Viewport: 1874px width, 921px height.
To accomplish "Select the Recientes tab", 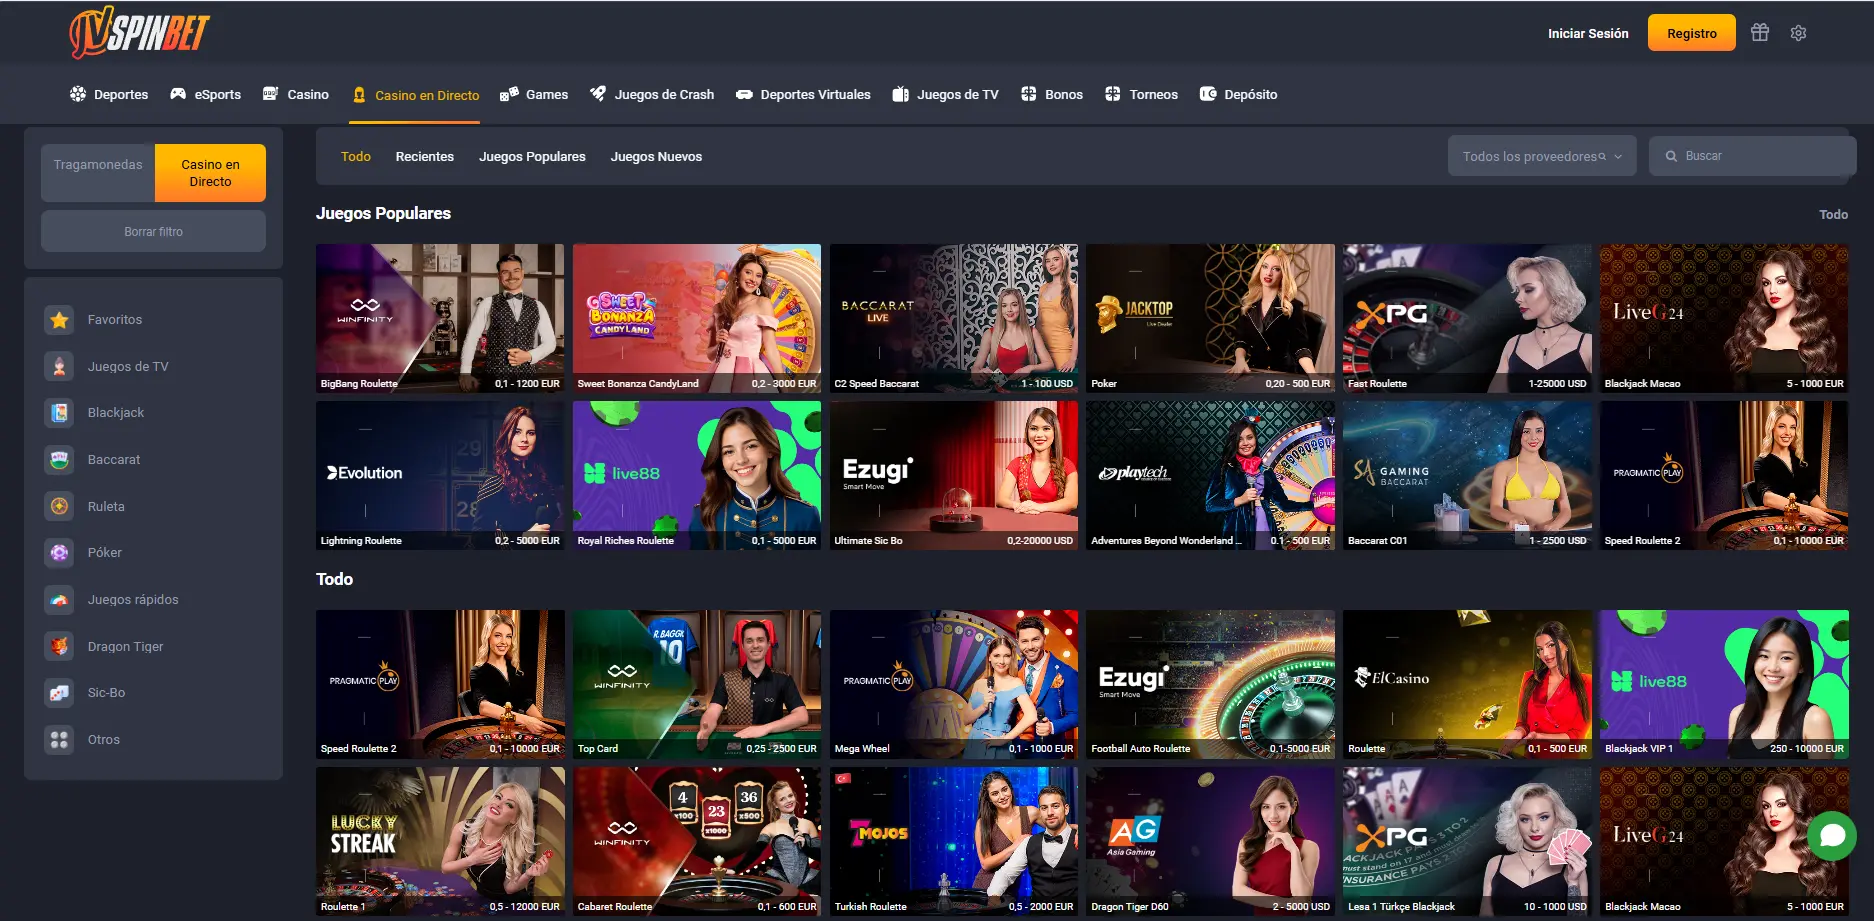I will tap(424, 157).
